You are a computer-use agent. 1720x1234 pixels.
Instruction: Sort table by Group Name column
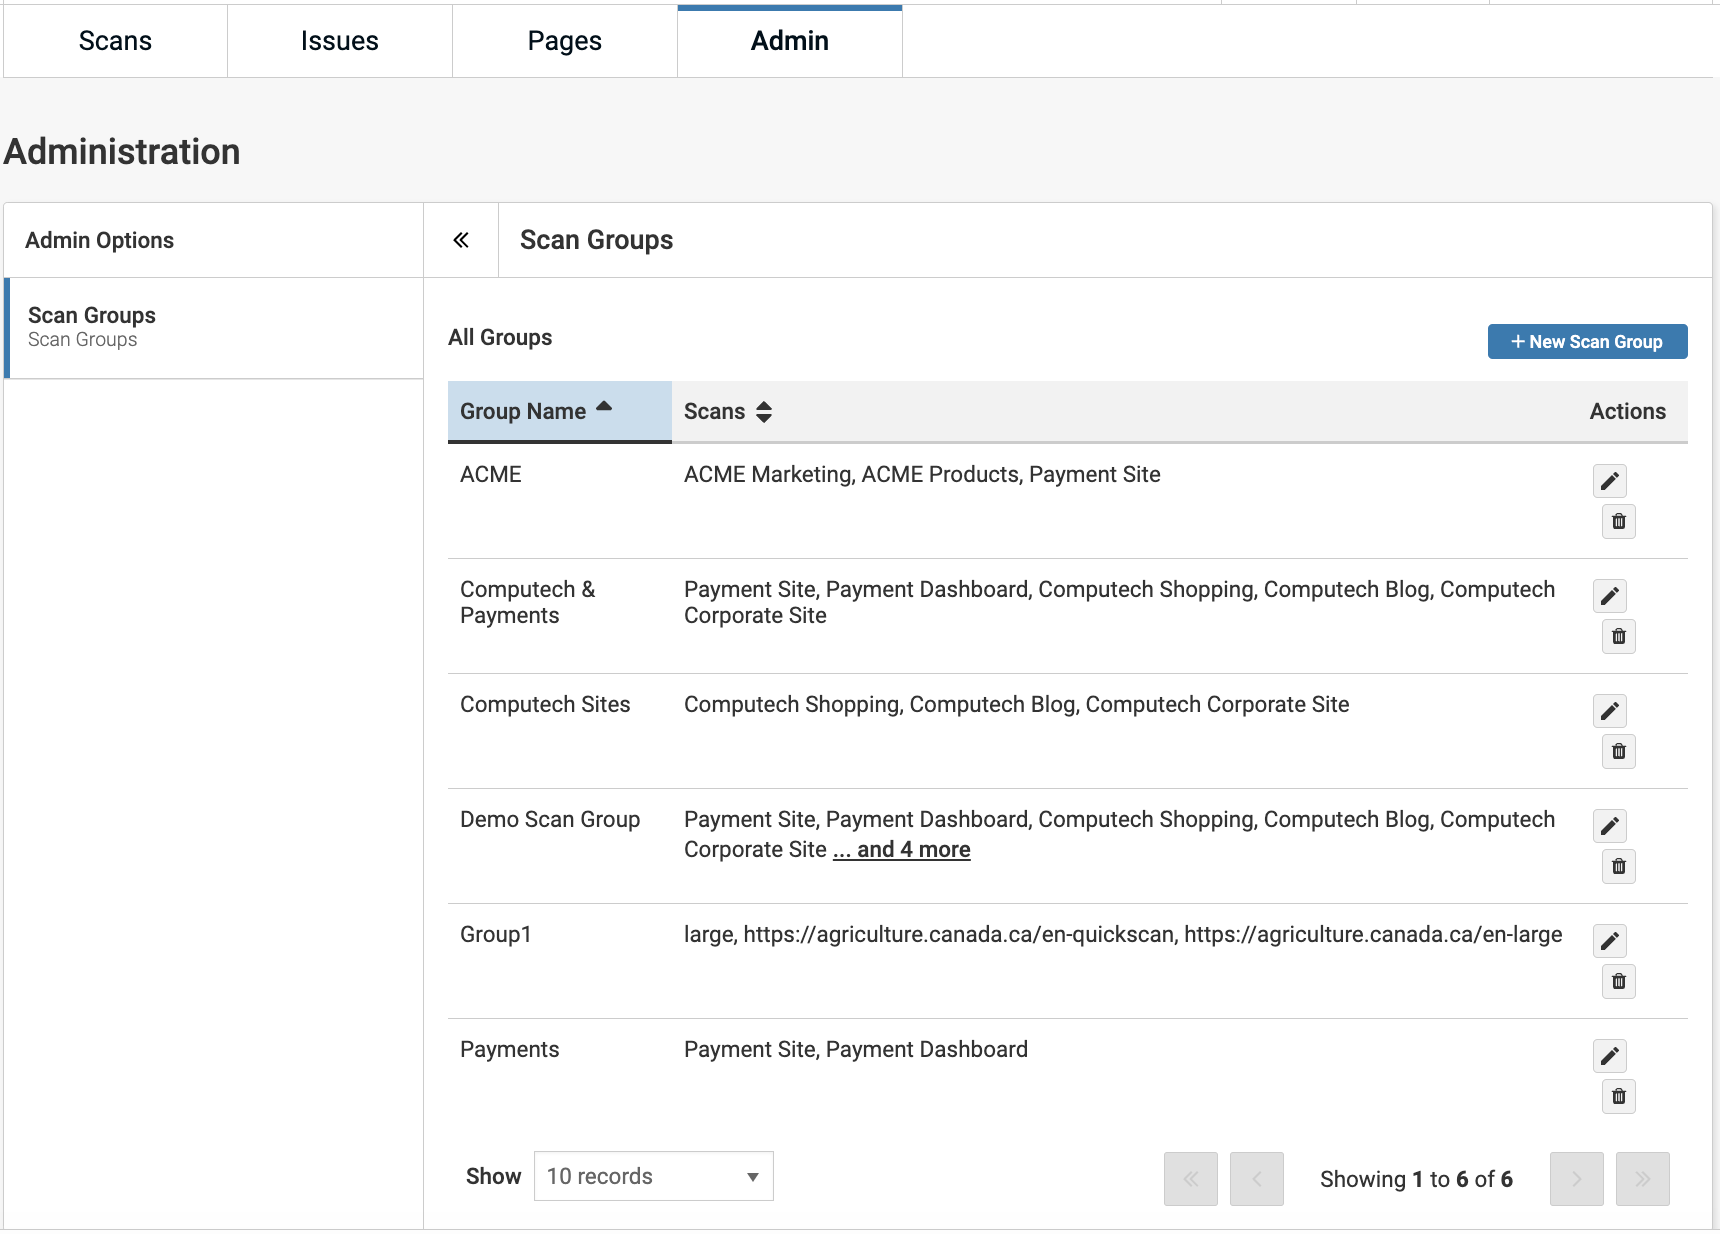pos(535,412)
